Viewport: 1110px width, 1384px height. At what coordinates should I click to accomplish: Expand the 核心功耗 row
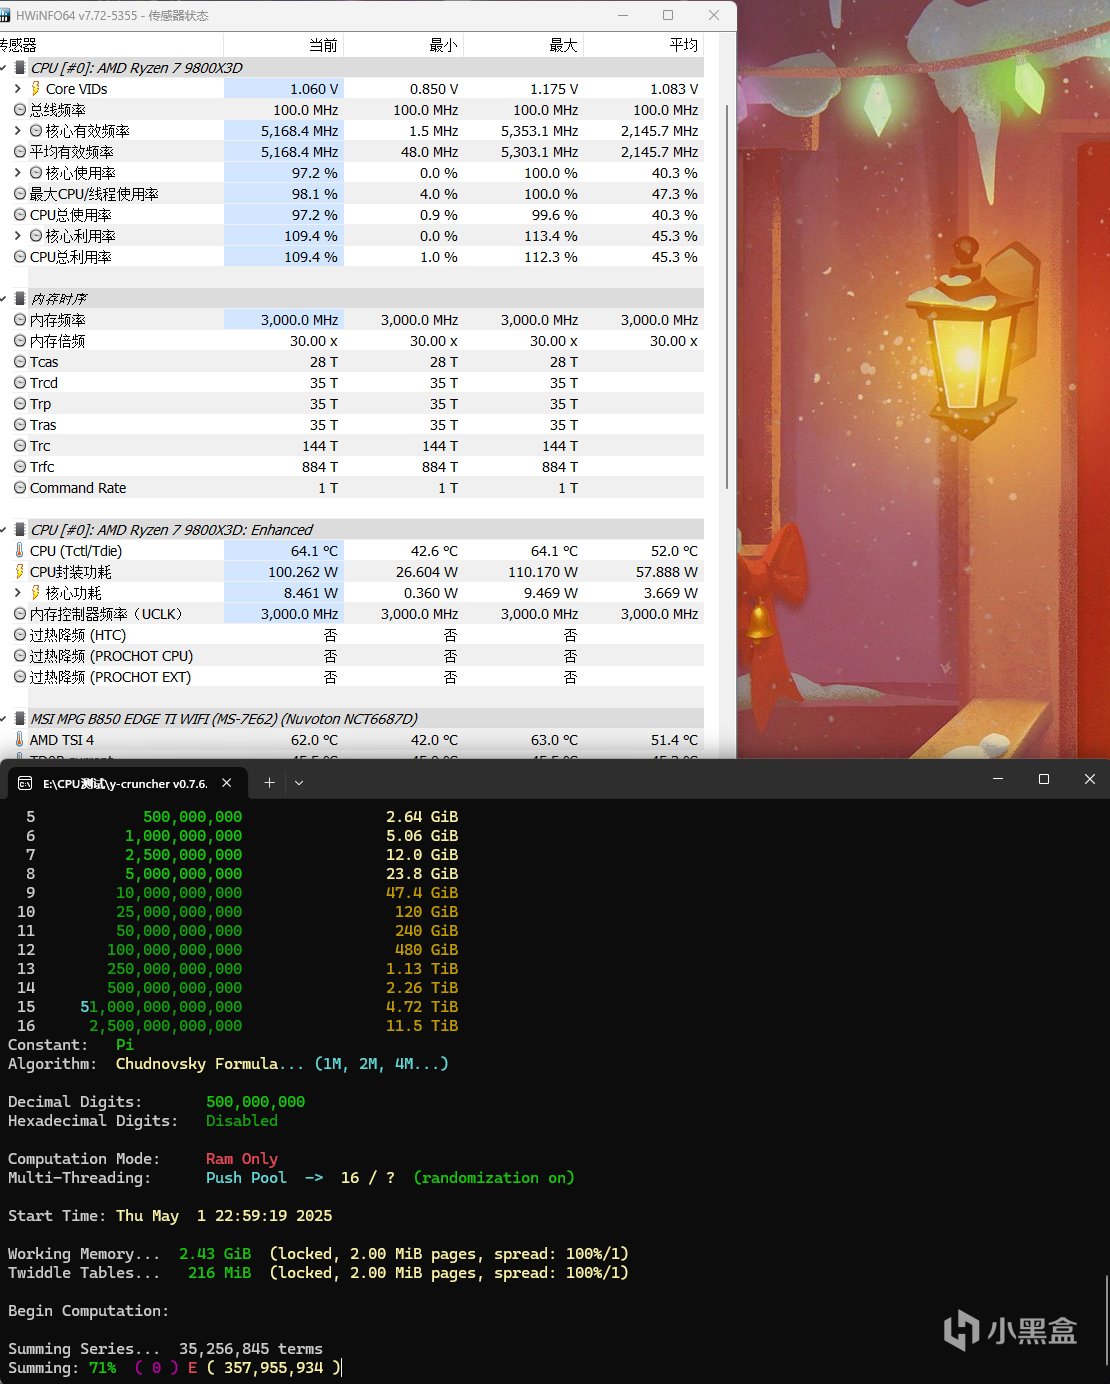pos(18,593)
